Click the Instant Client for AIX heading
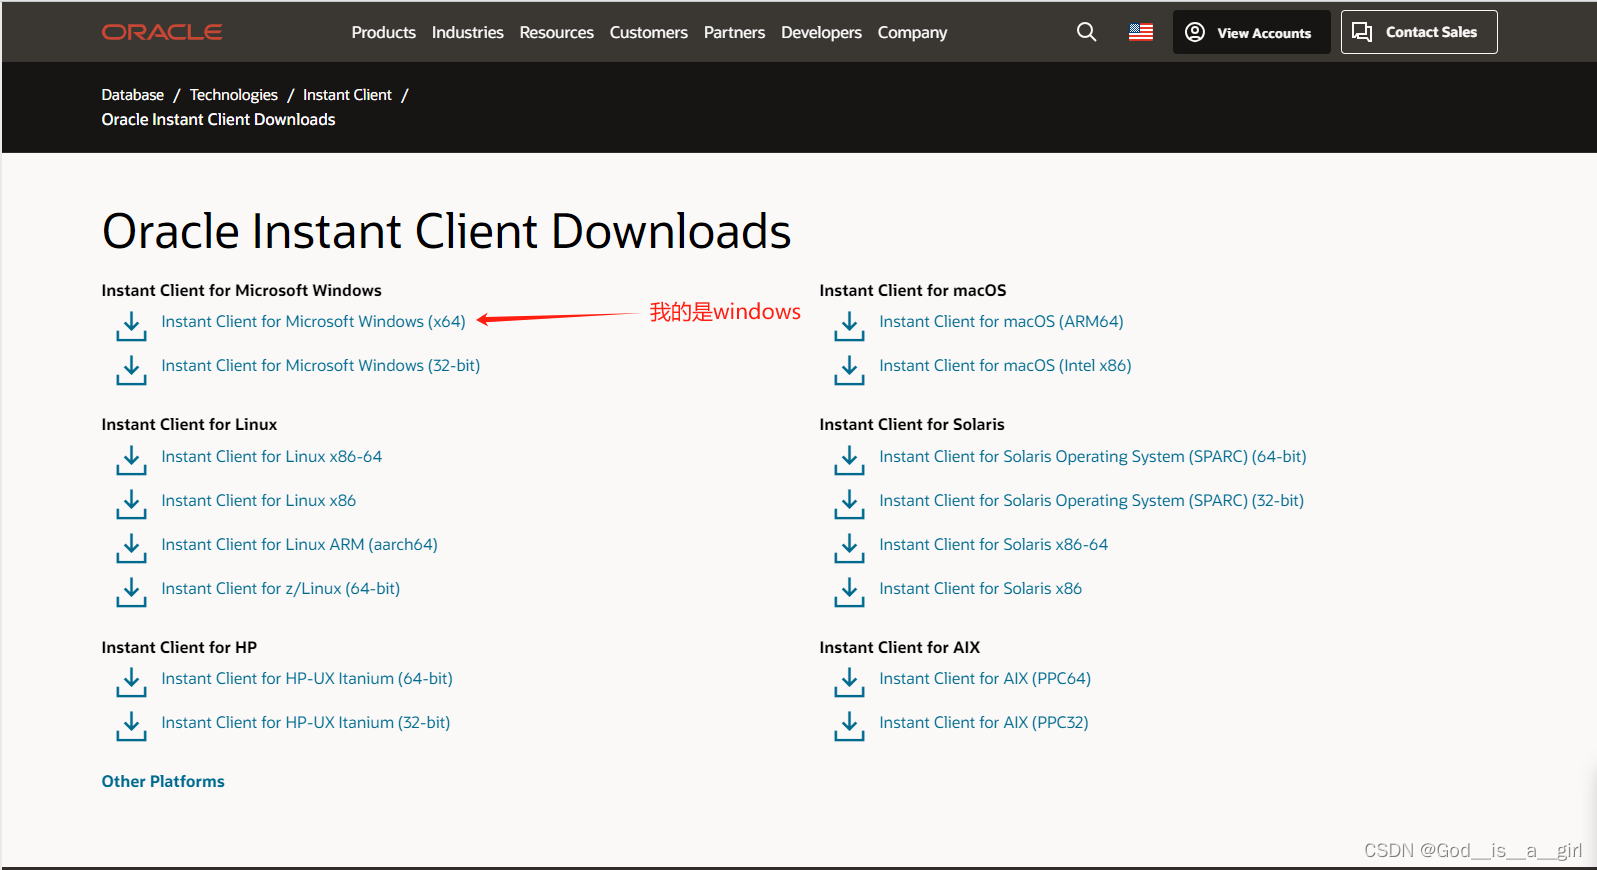Image resolution: width=1597 pixels, height=870 pixels. pyautogui.click(x=900, y=648)
